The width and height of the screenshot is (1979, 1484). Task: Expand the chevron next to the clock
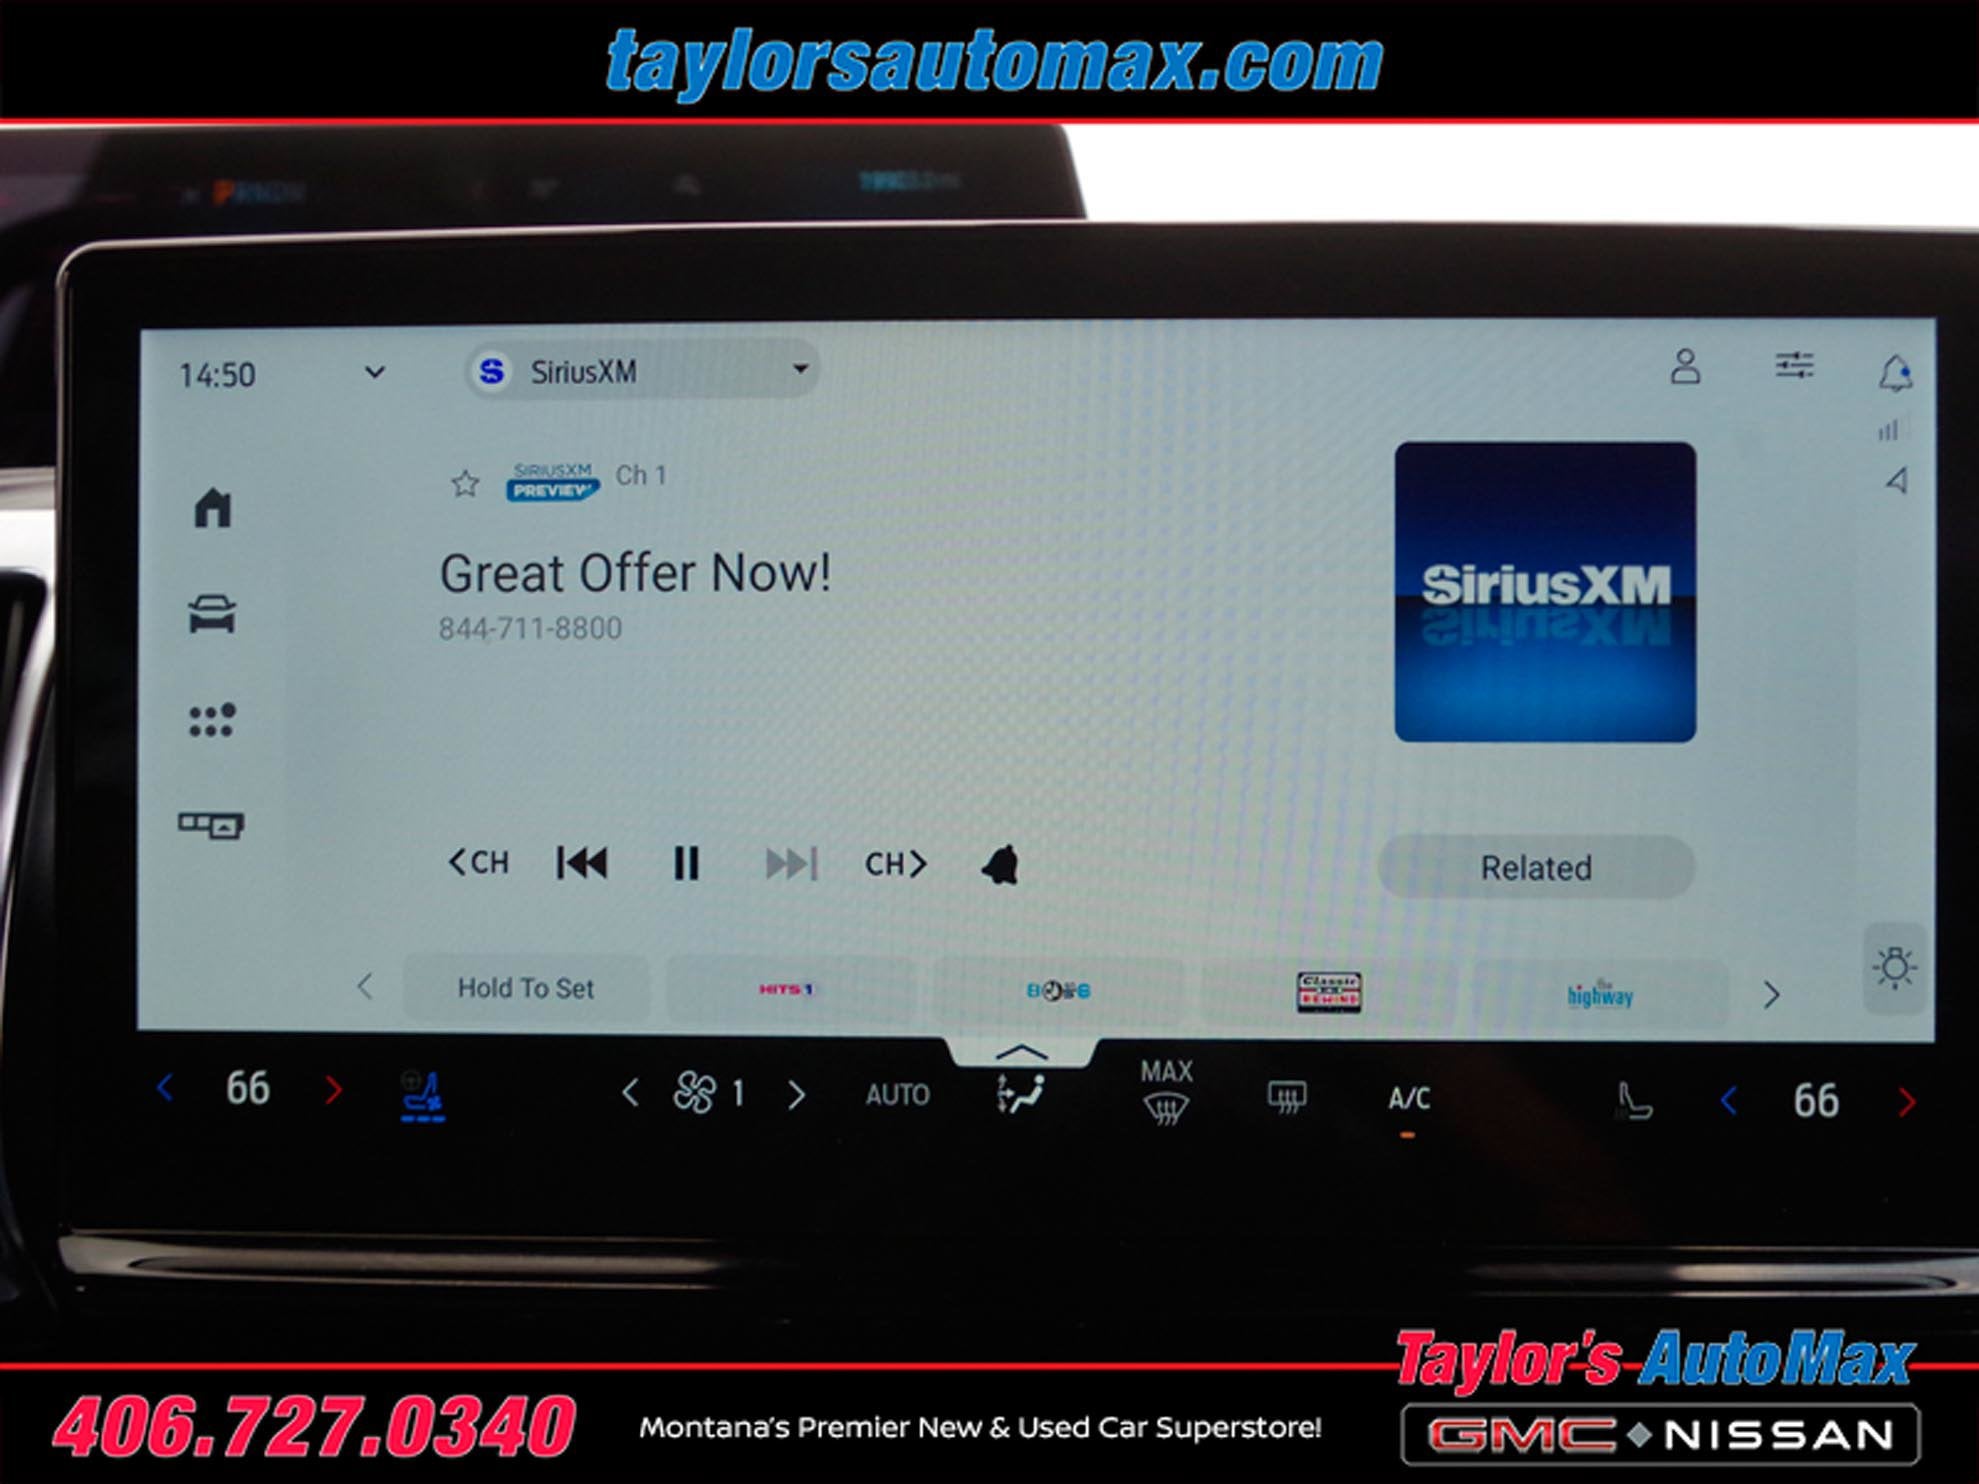[x=375, y=373]
